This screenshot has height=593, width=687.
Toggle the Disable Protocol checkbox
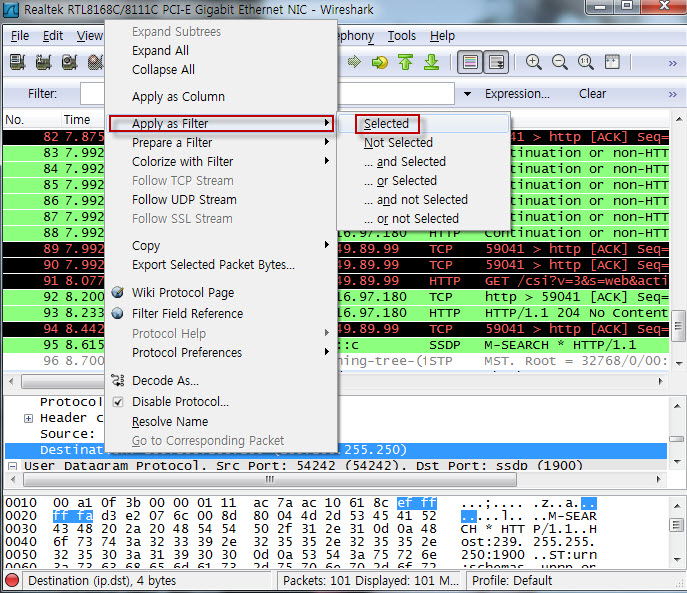(x=117, y=401)
